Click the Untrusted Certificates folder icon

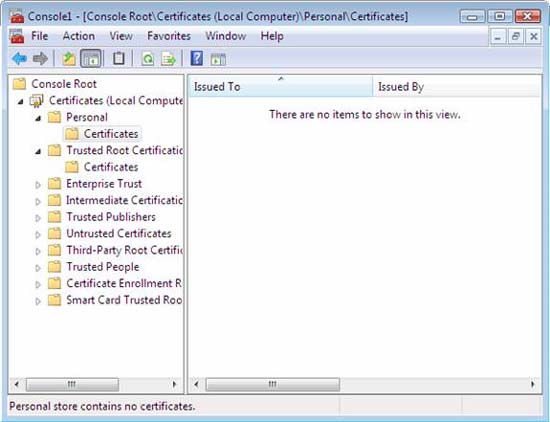(54, 233)
